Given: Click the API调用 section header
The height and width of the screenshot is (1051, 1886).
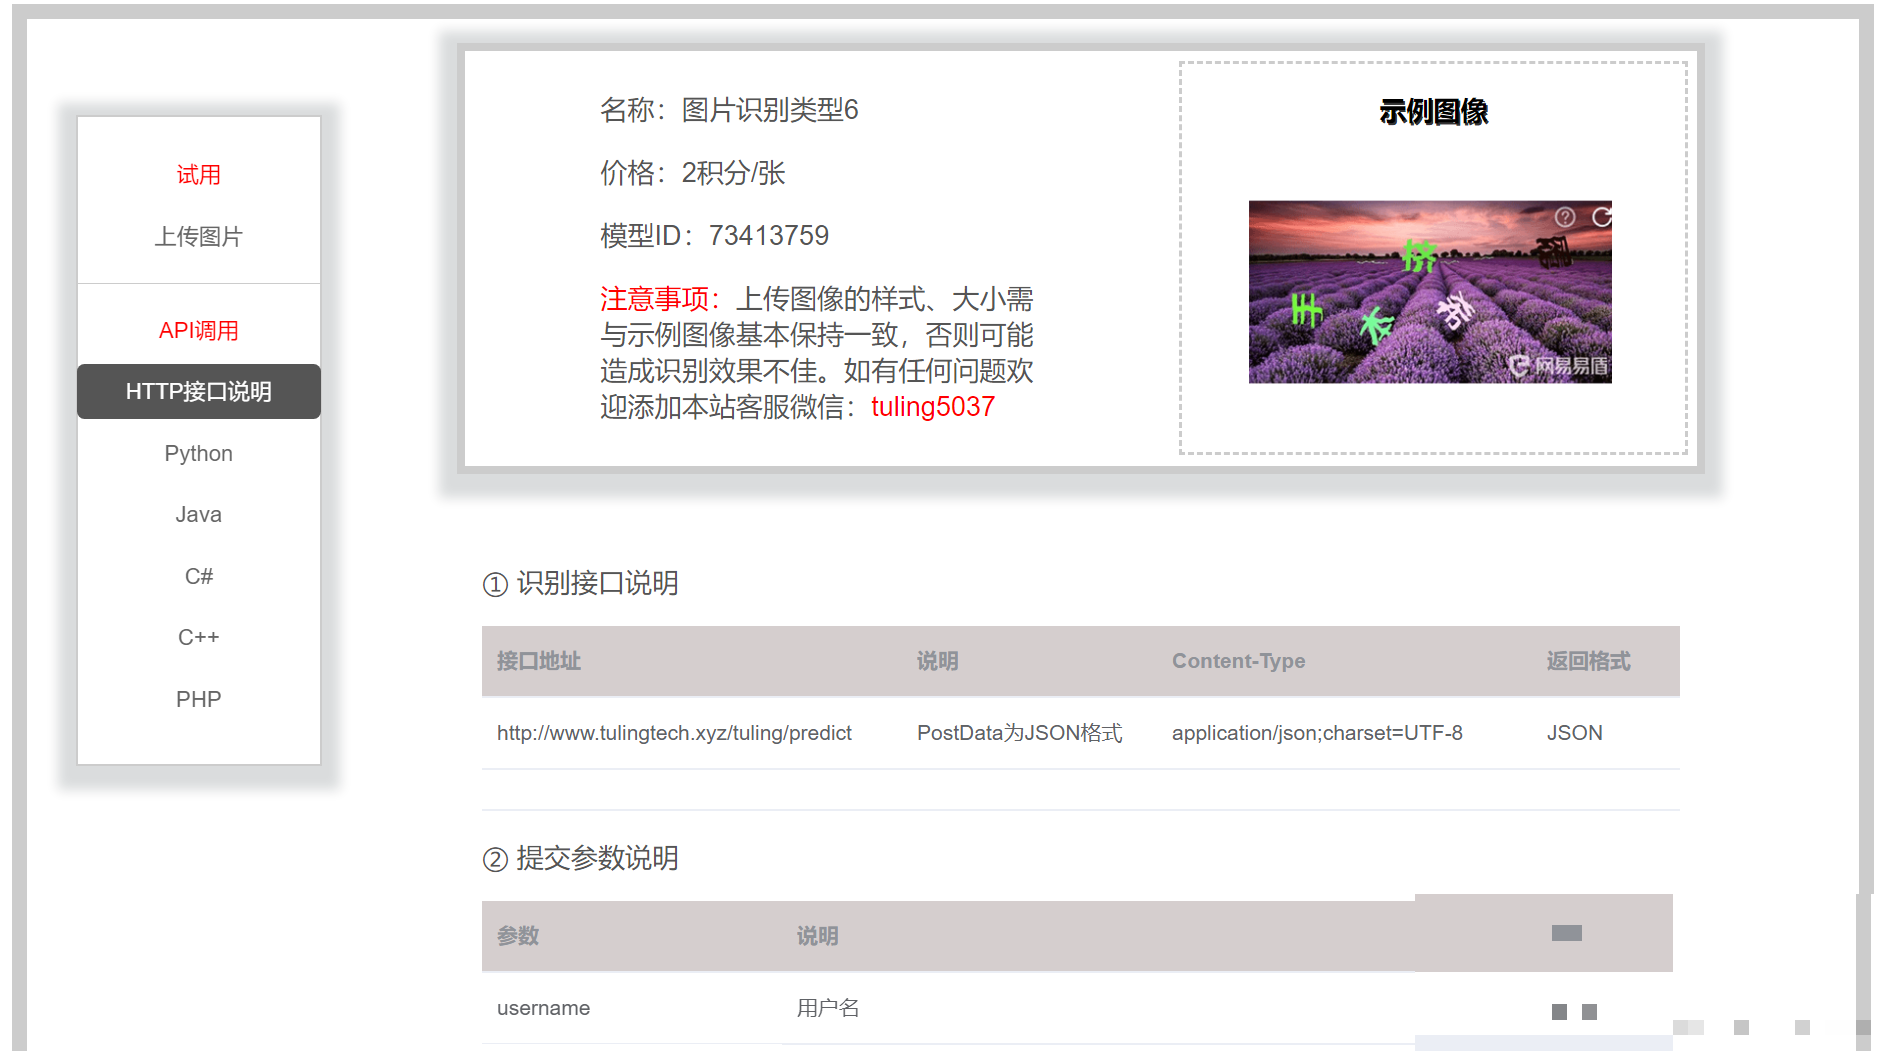Looking at the screenshot, I should pos(198,329).
